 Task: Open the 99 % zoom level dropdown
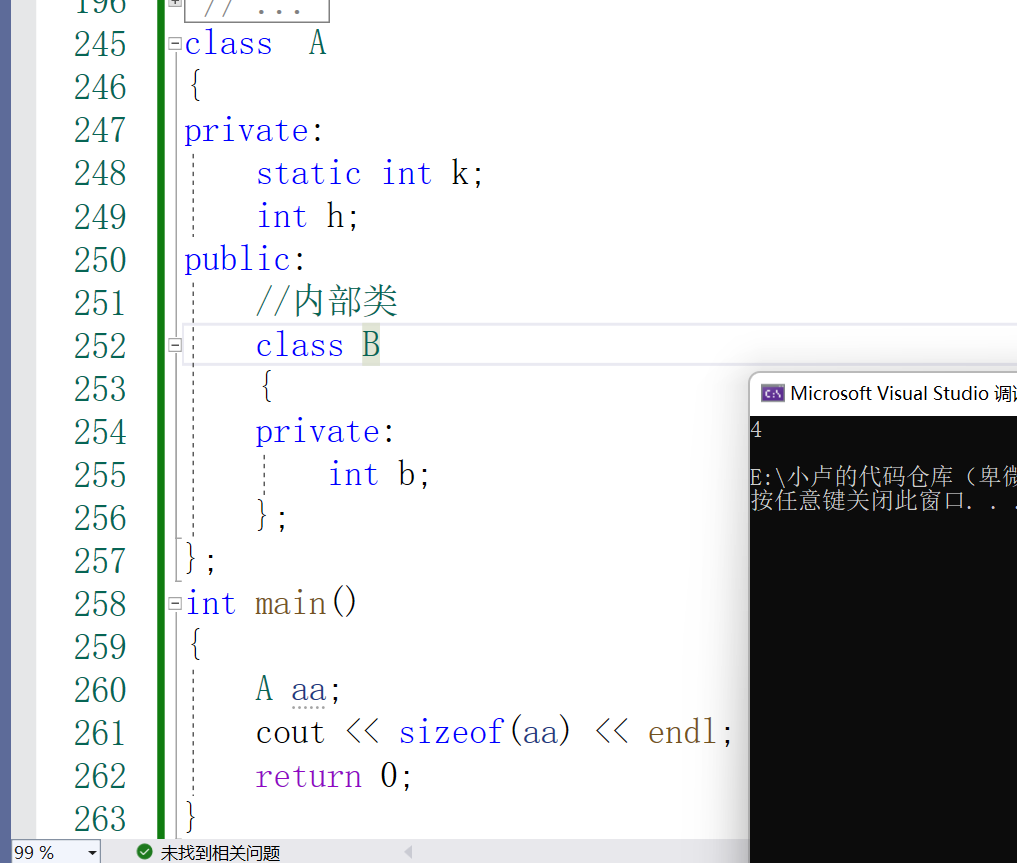point(92,852)
